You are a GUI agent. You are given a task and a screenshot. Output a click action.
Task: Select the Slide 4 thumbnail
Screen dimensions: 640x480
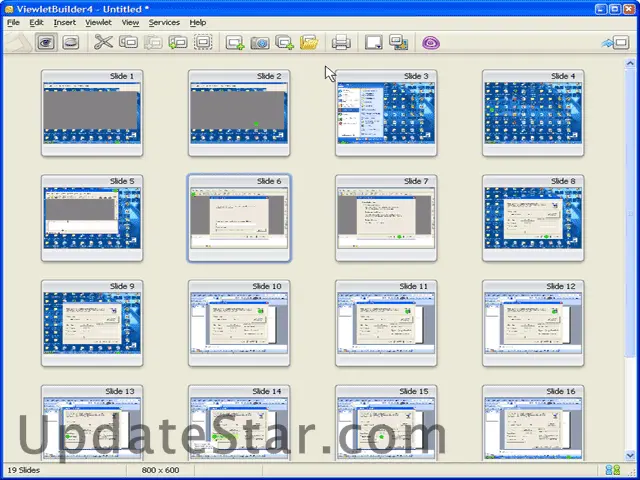(x=533, y=113)
